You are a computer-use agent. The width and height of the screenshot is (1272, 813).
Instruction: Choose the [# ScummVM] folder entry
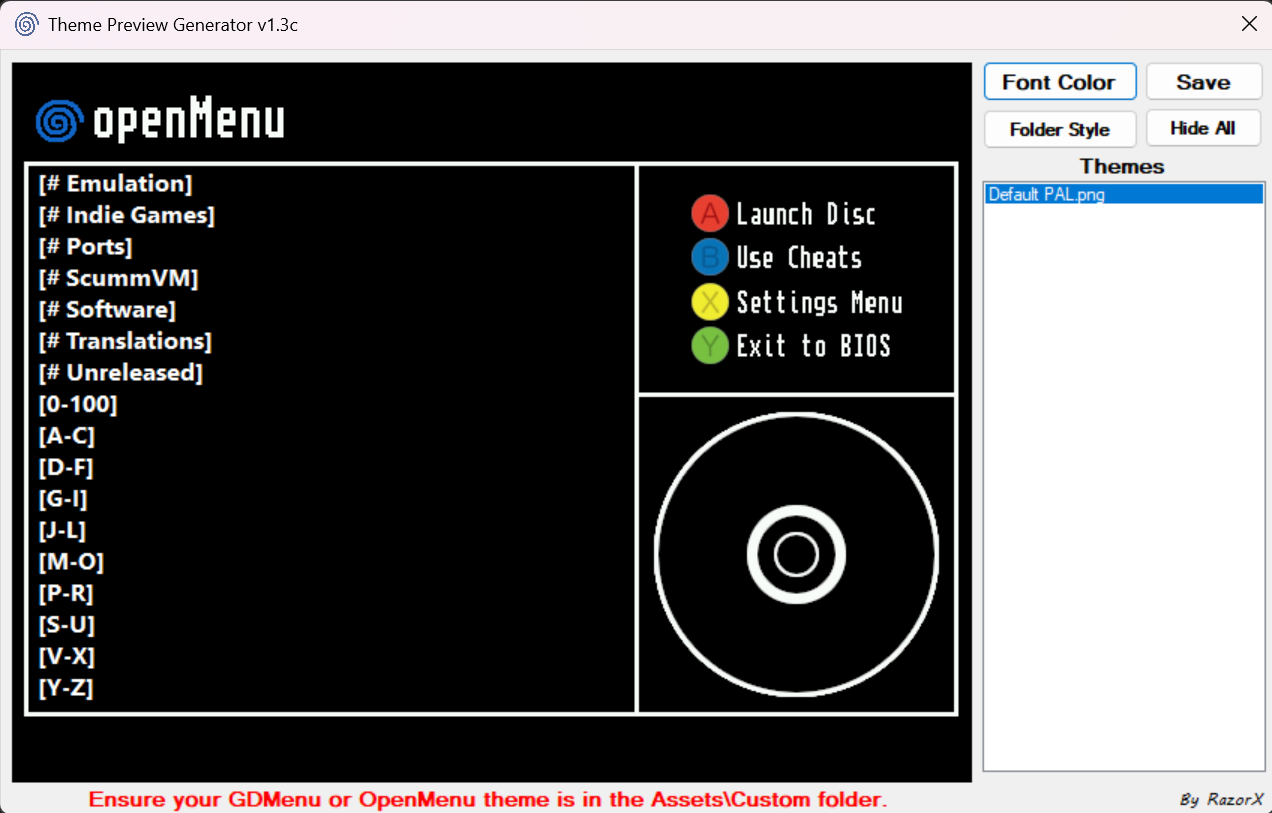point(118,278)
